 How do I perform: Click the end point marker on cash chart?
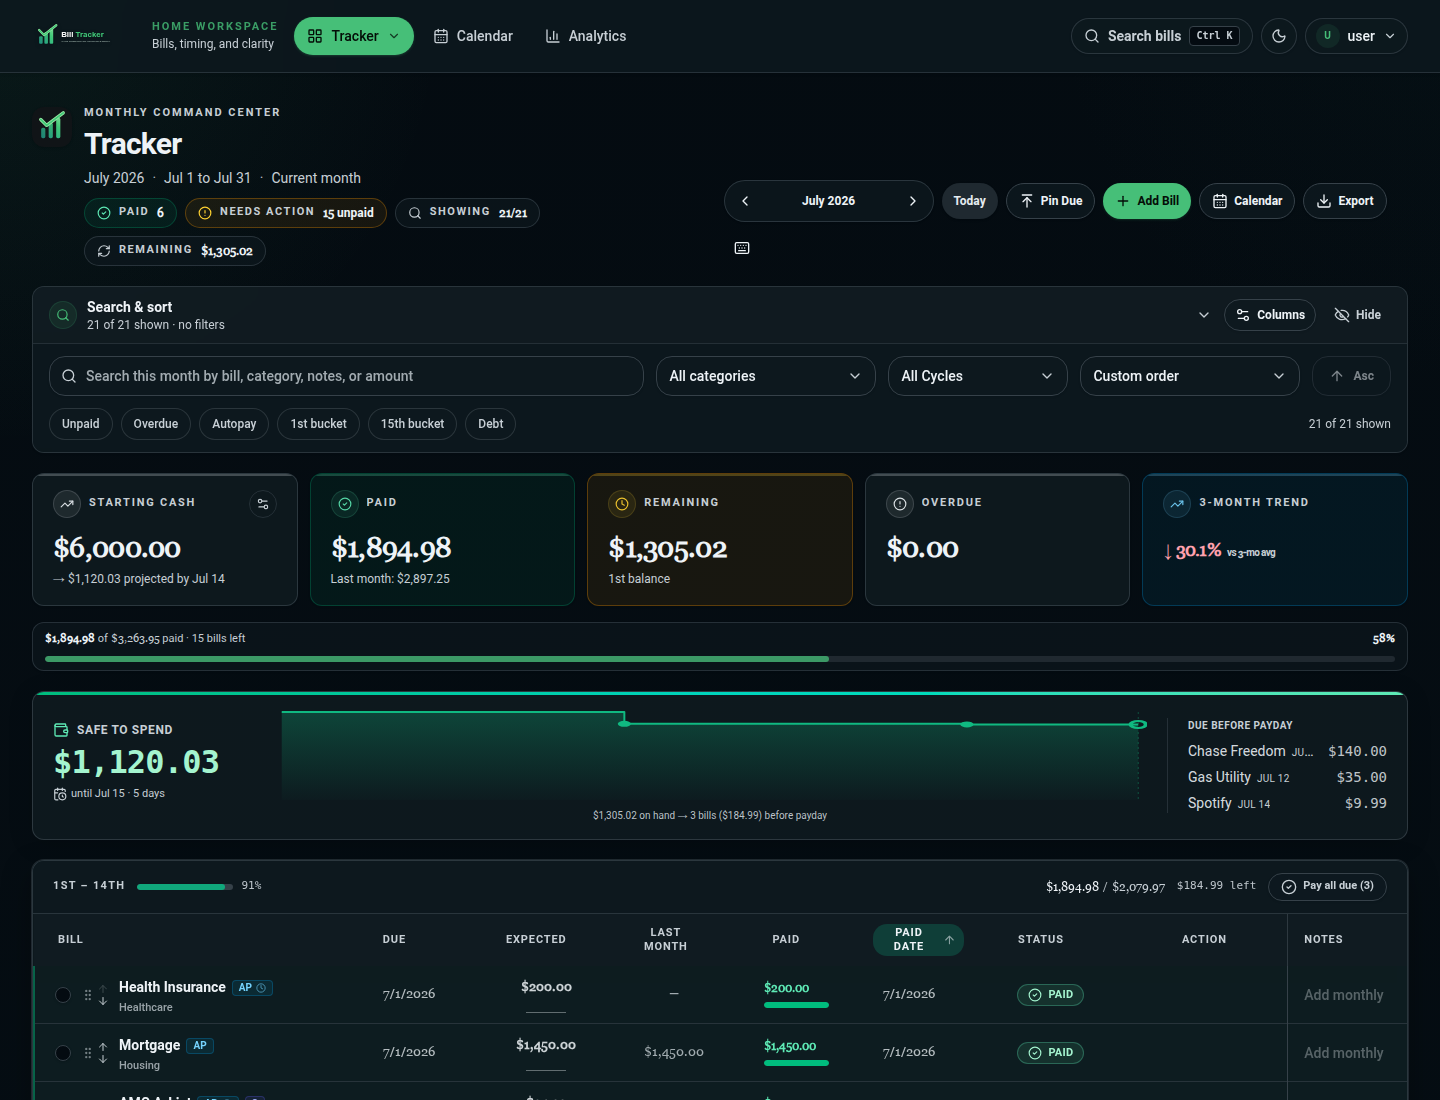coord(1138,724)
